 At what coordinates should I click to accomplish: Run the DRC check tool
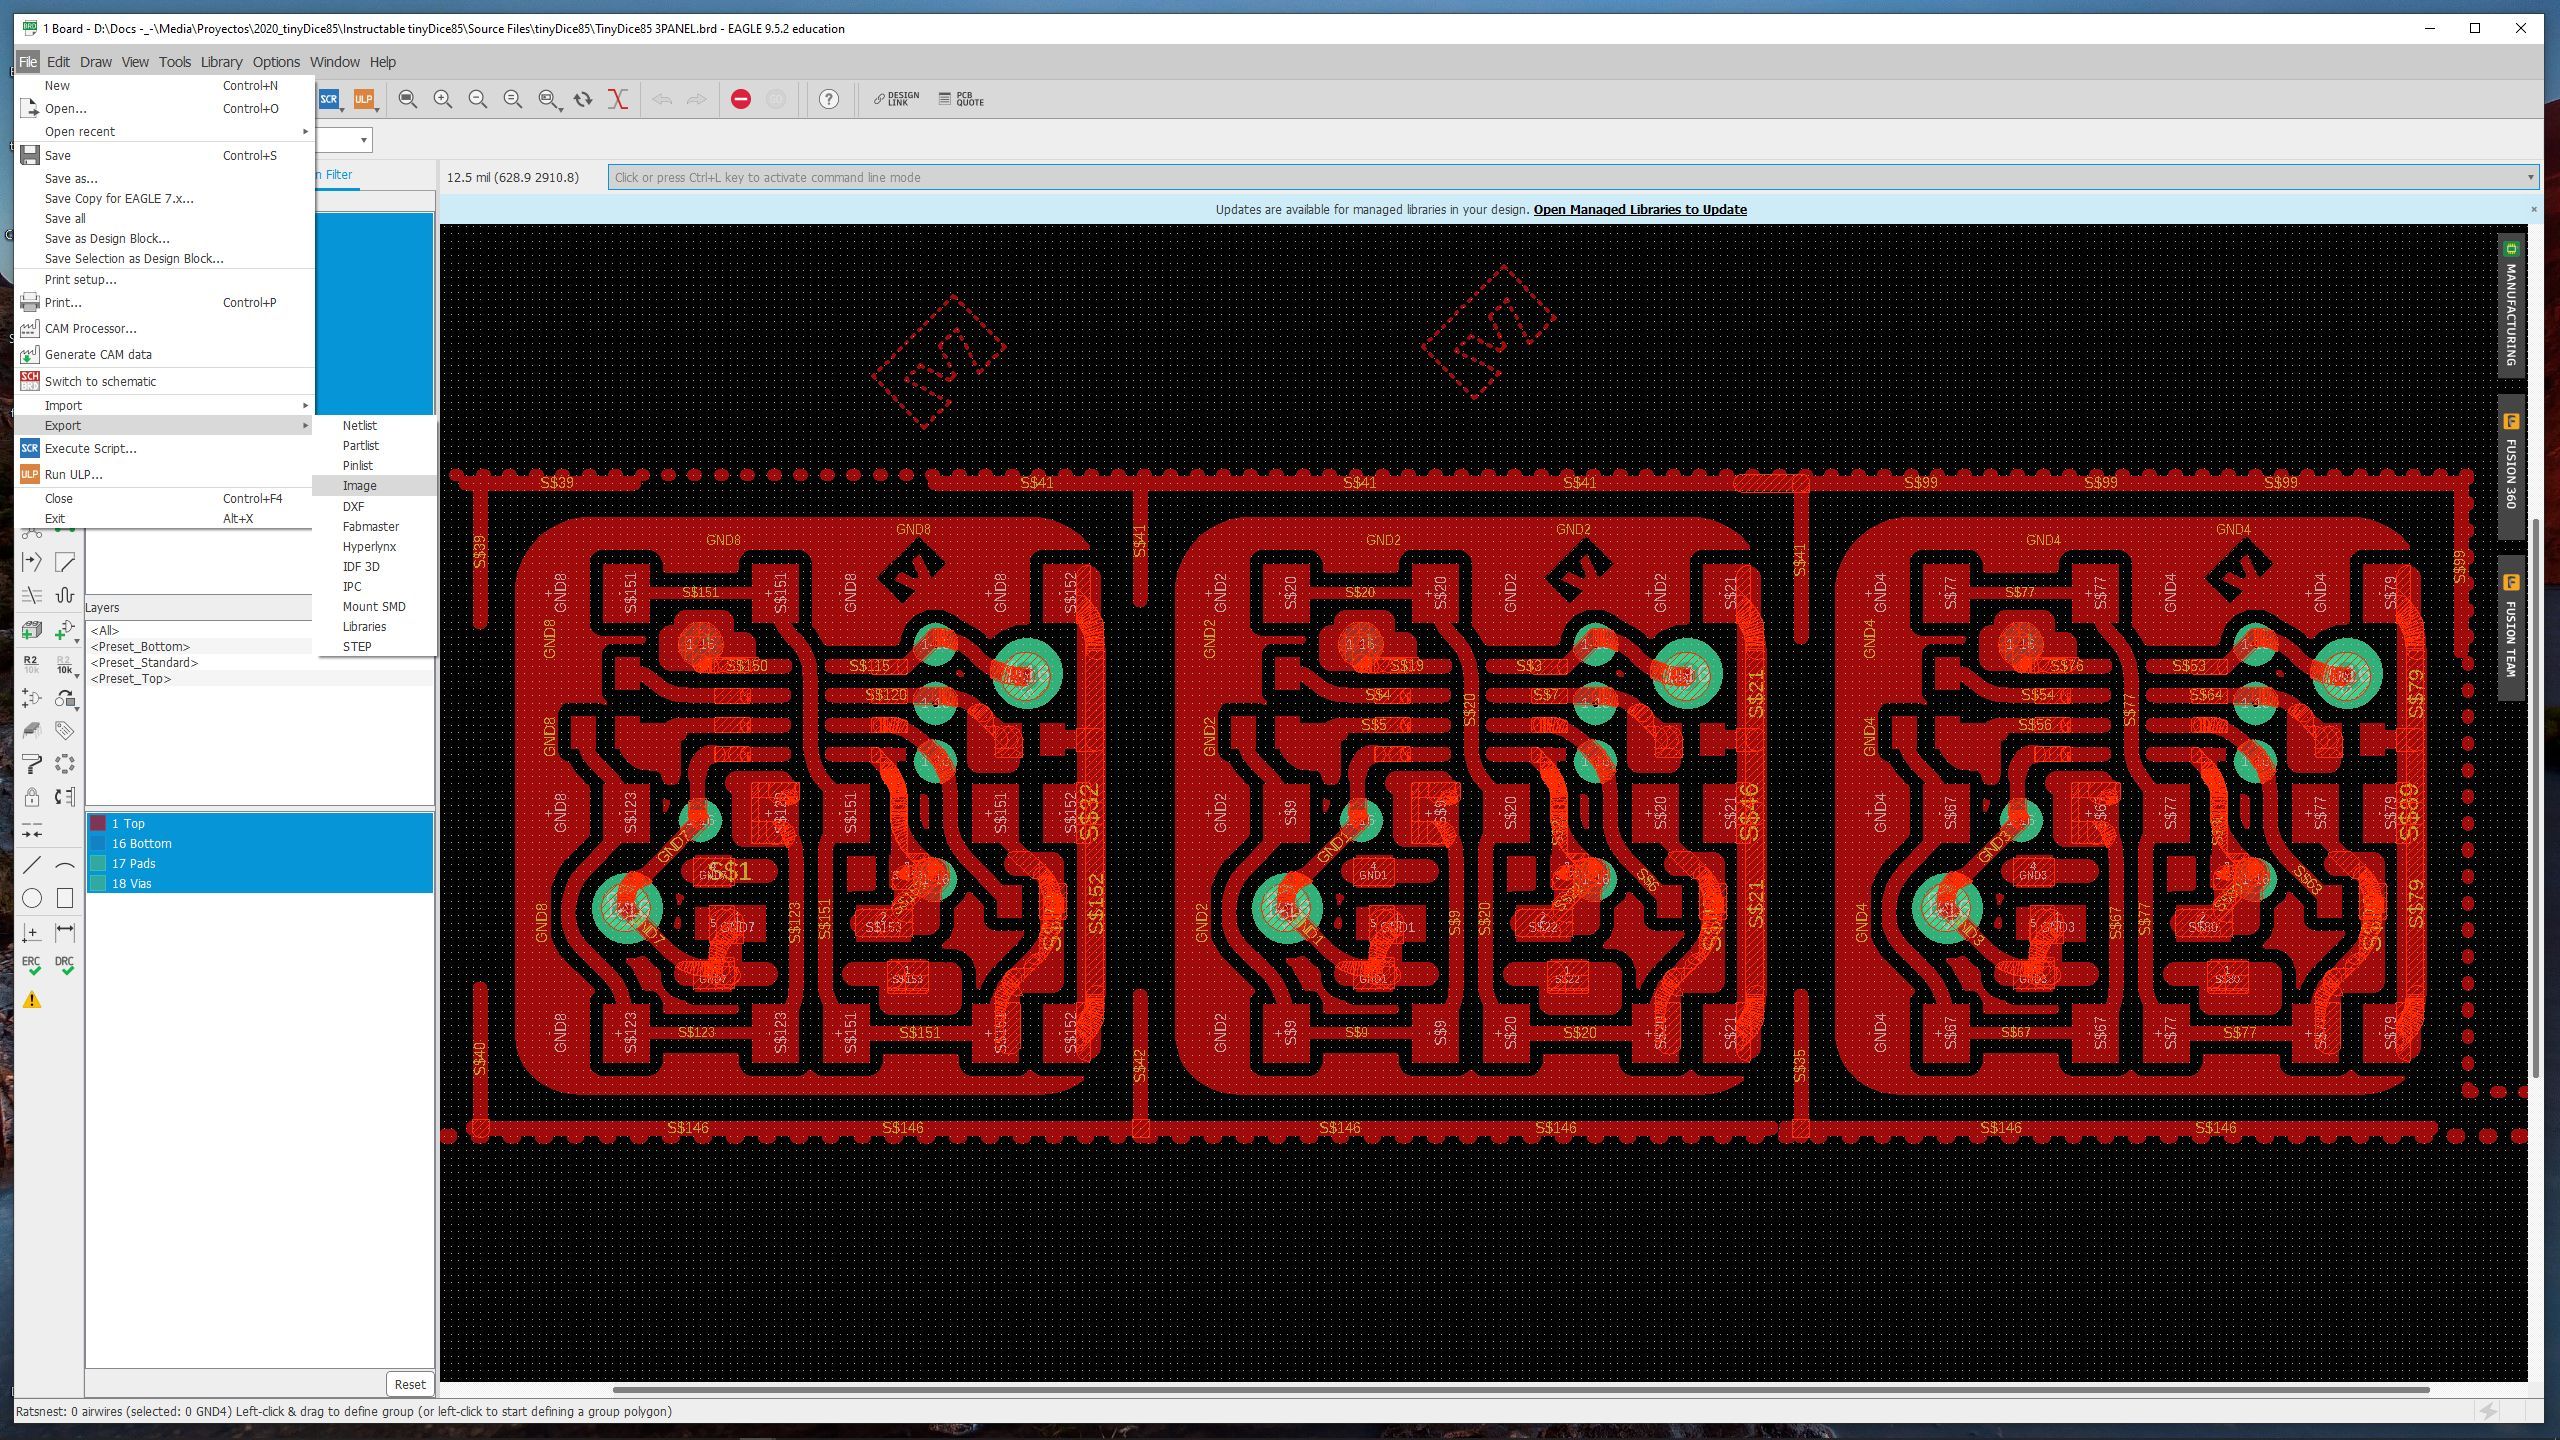pos(64,964)
